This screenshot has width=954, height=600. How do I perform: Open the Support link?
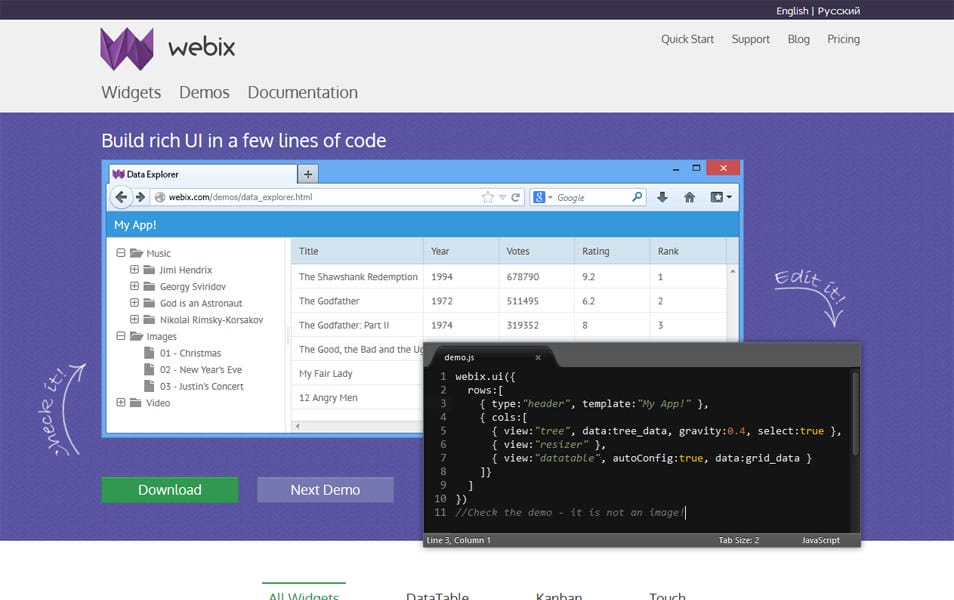pos(750,39)
